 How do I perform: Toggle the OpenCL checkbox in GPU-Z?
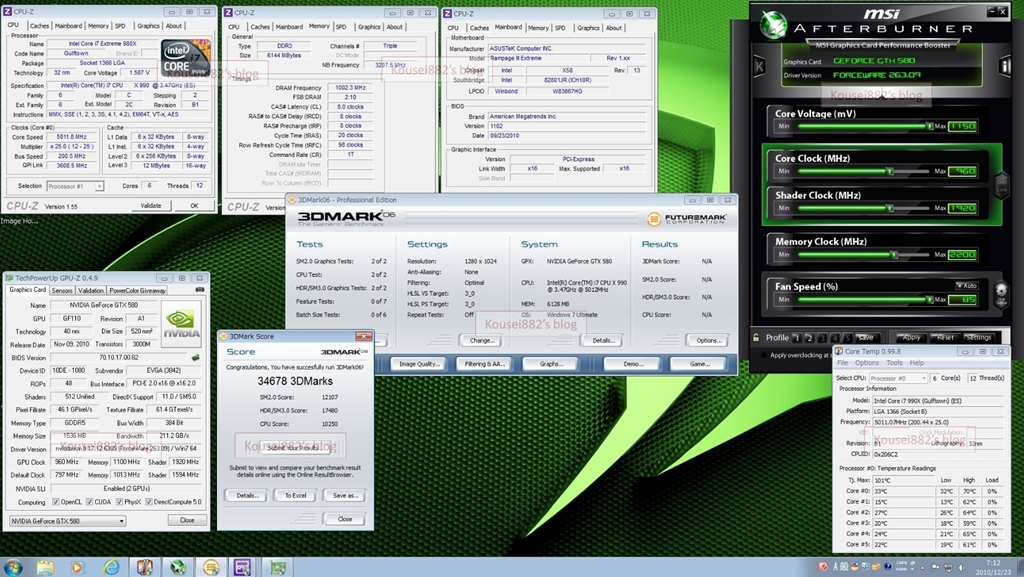coord(53,502)
